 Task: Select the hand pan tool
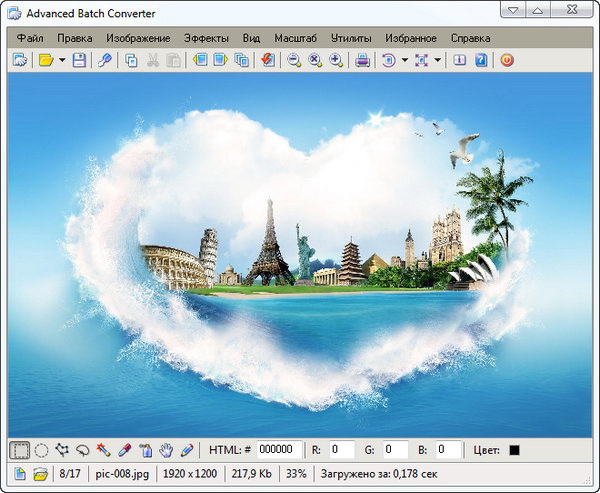[x=166, y=450]
